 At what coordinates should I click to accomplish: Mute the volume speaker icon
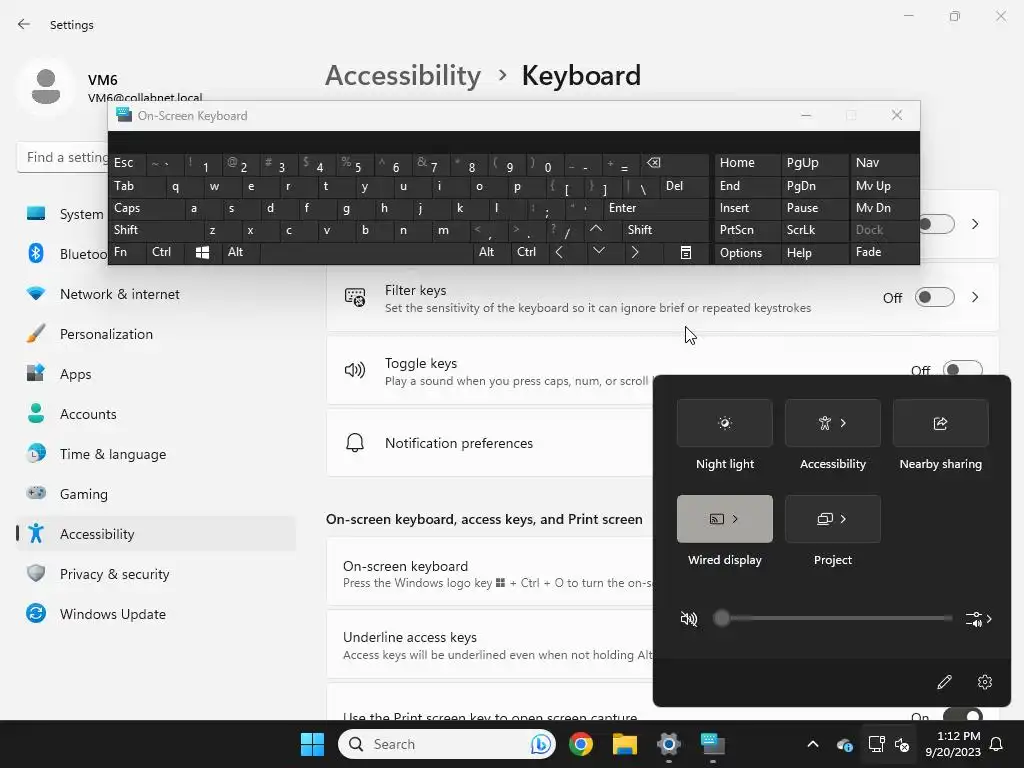tap(688, 618)
